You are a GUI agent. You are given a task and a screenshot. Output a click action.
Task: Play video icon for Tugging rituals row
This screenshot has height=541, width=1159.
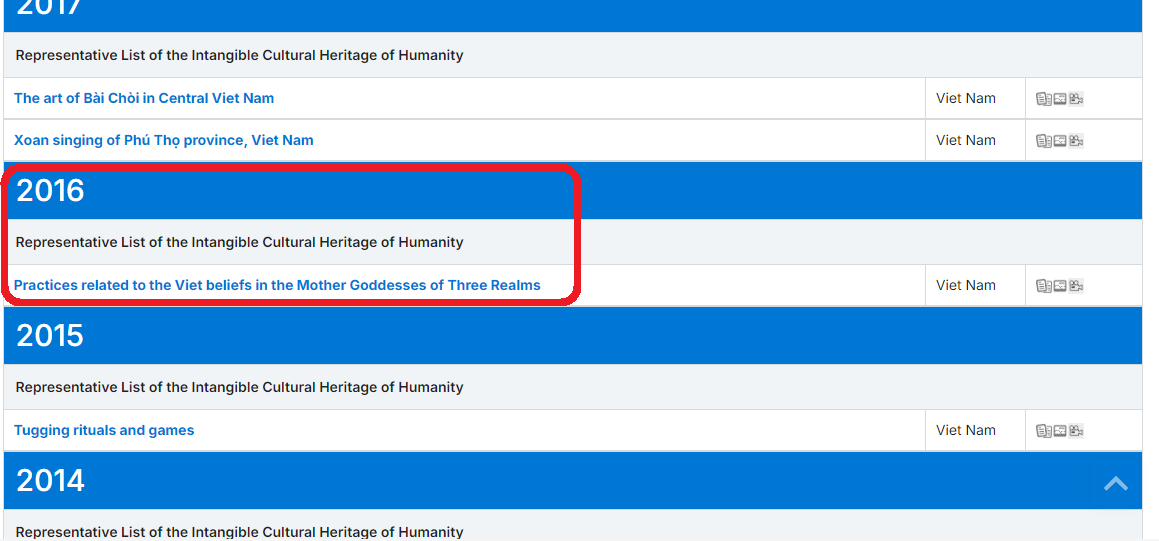(x=1076, y=431)
